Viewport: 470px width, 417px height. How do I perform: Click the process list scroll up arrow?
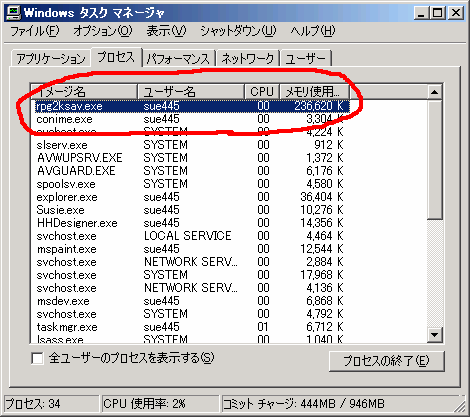click(434, 92)
